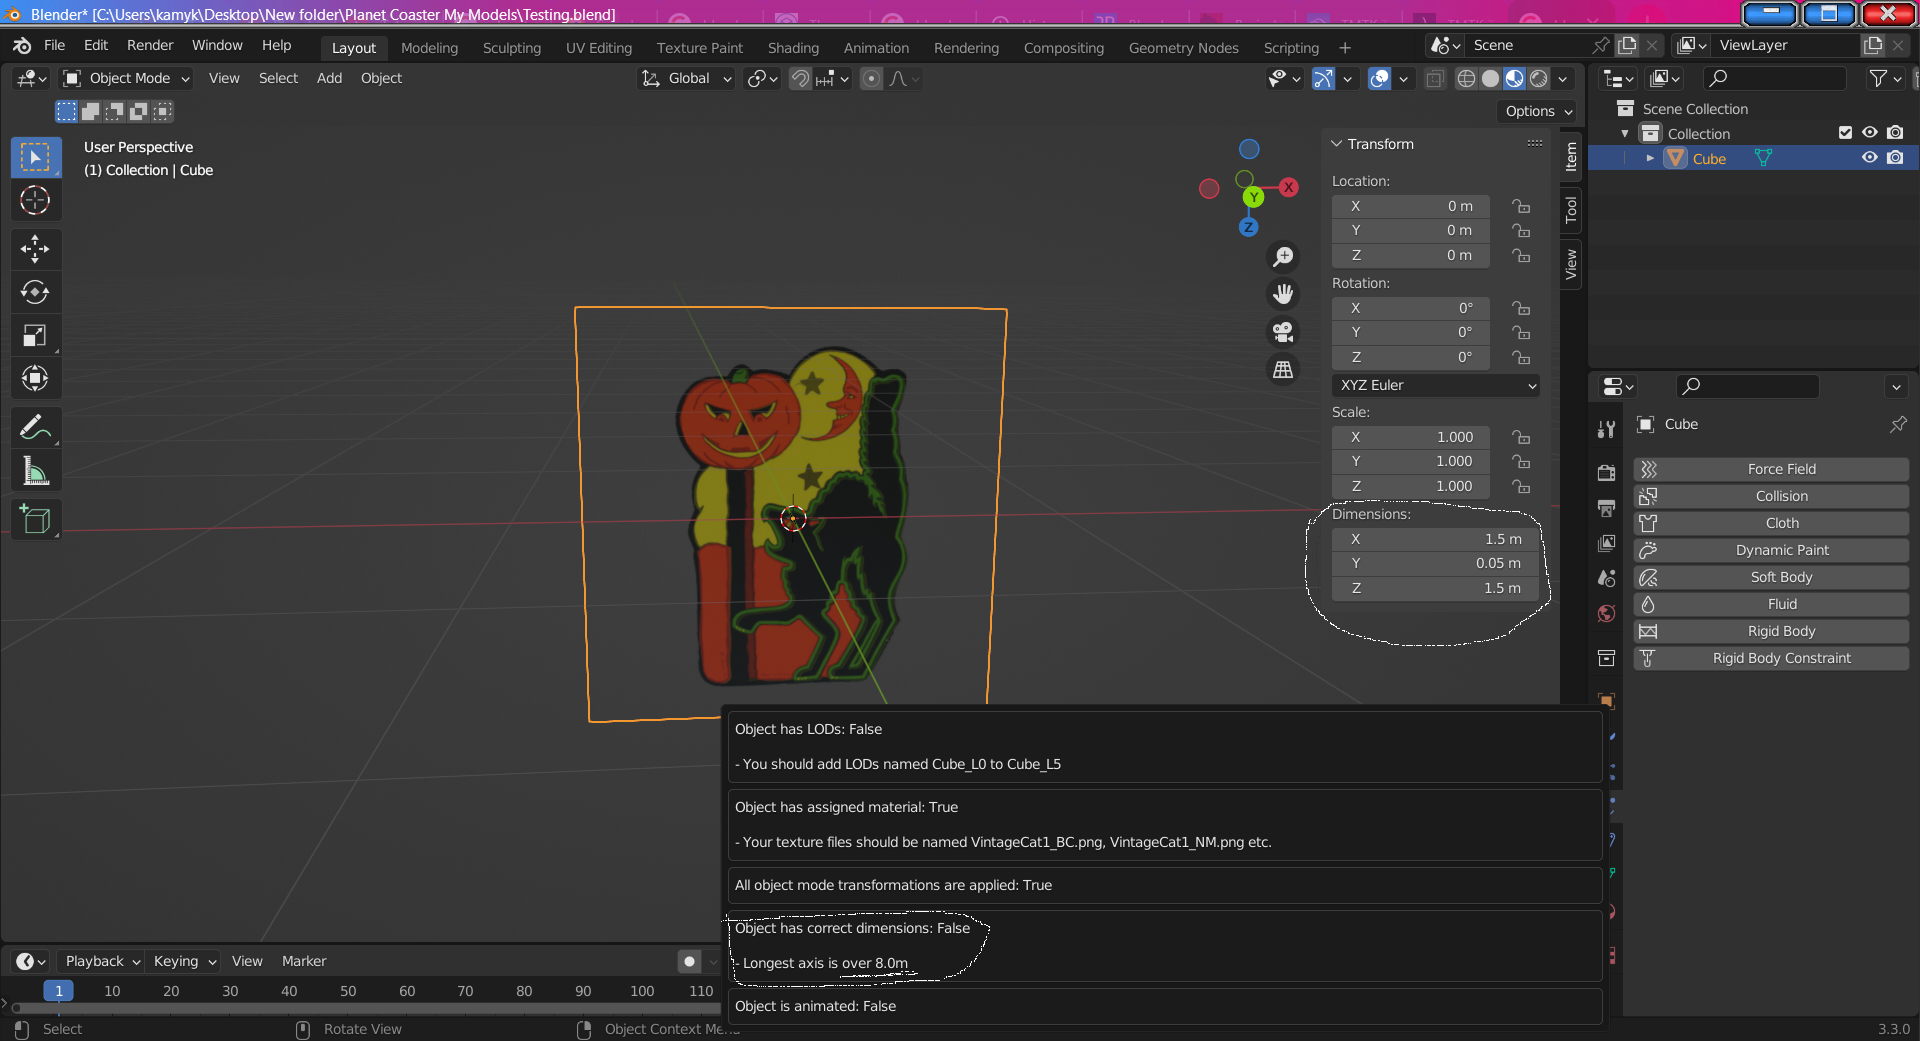This screenshot has height=1041, width=1920.
Task: Click the Collision physics button
Action: click(x=1771, y=496)
